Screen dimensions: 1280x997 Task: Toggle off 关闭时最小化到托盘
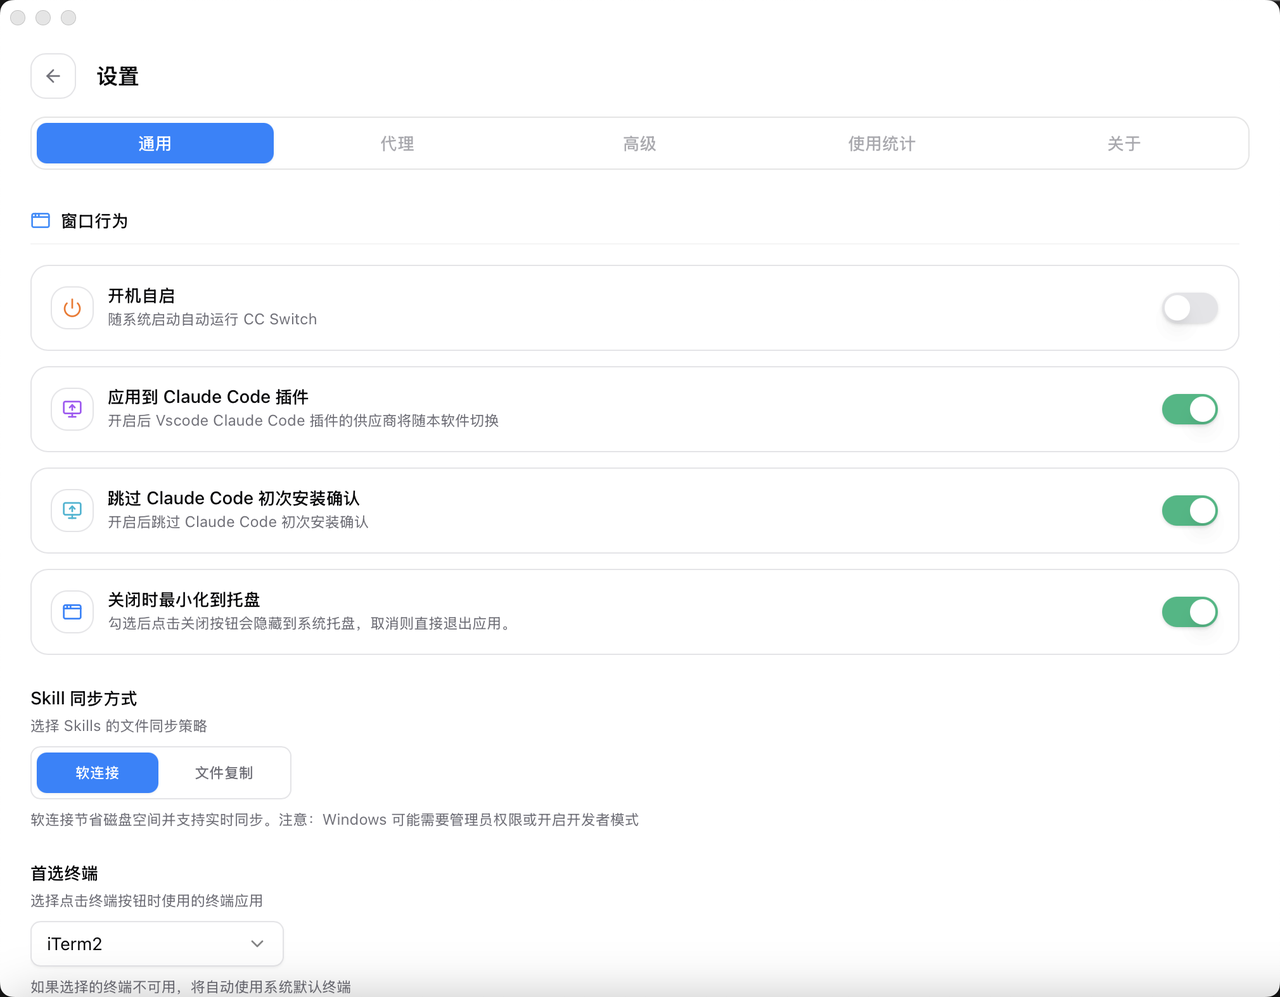coord(1189,611)
